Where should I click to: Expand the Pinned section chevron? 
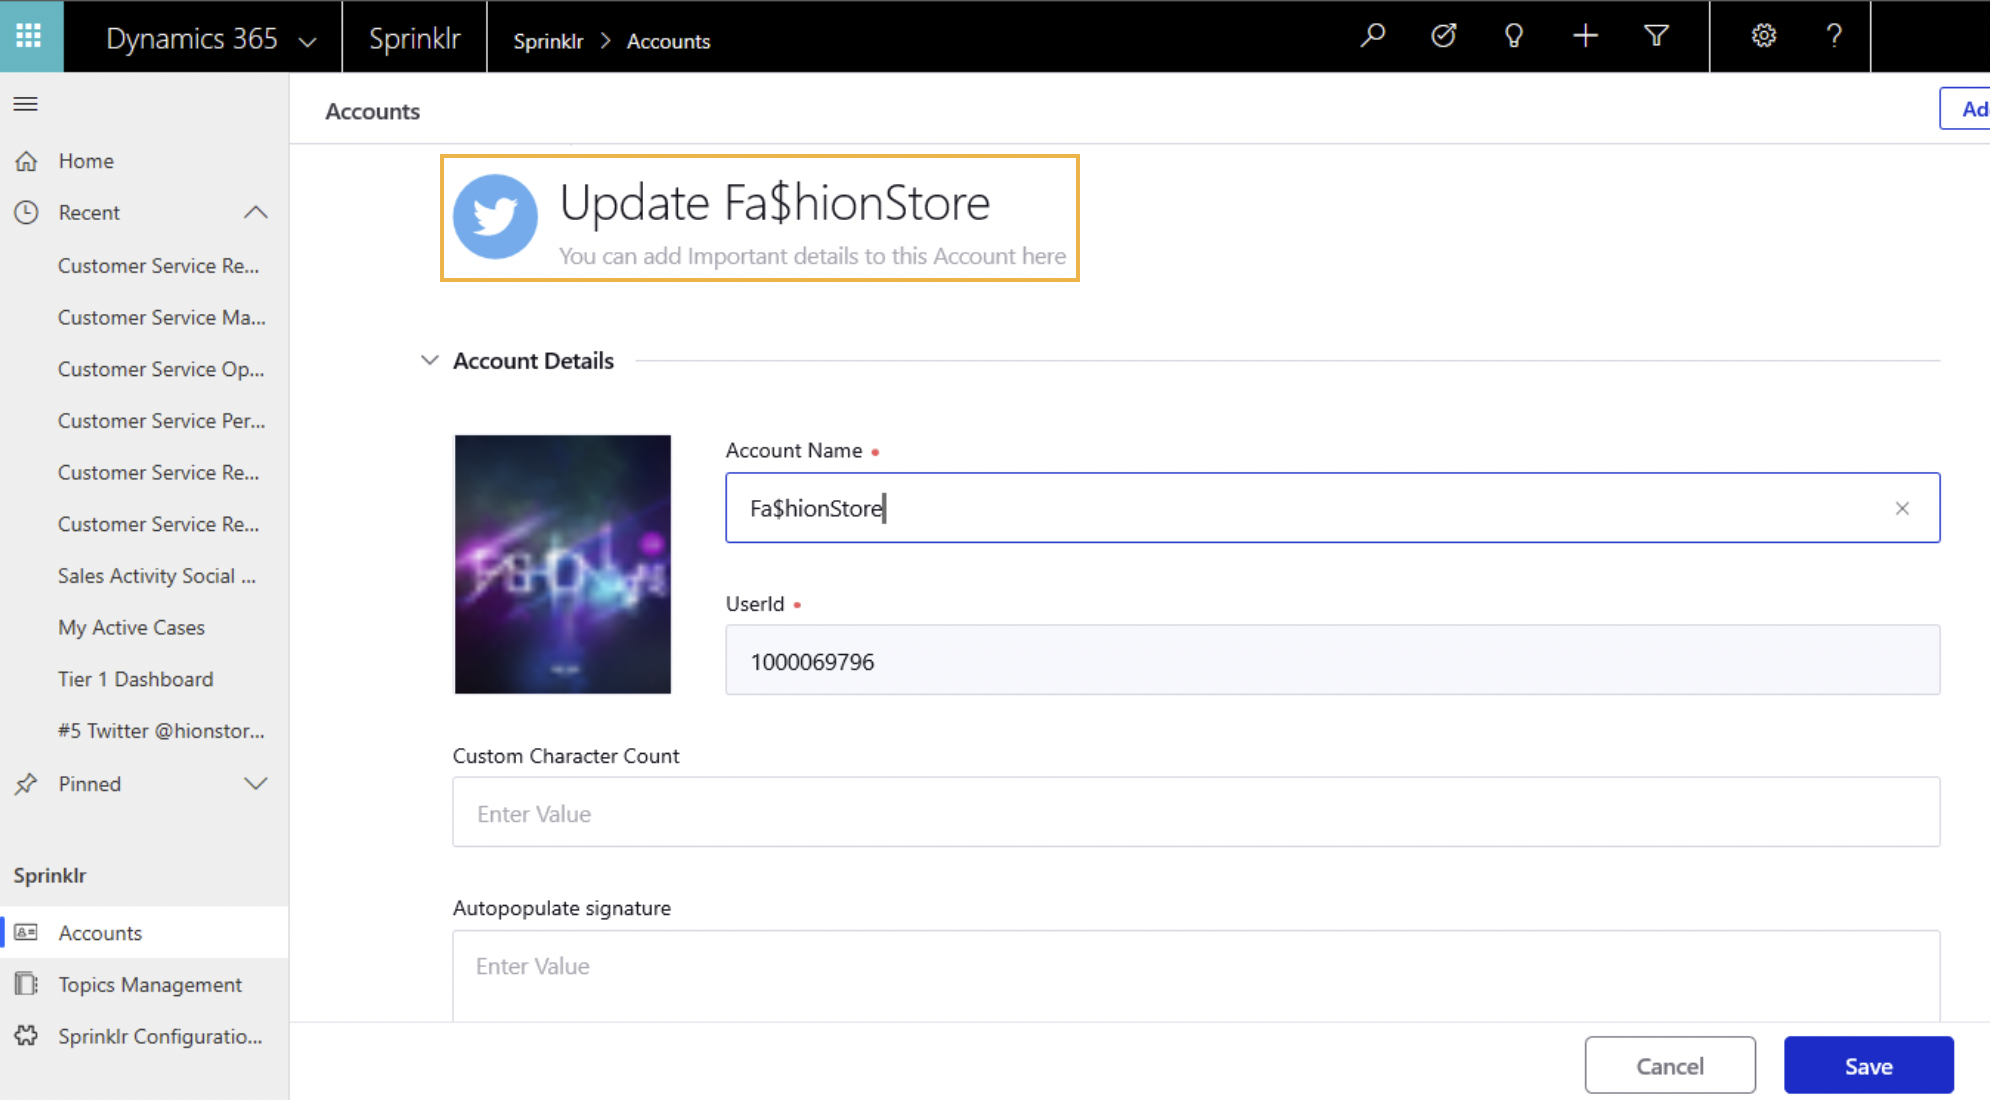coord(256,784)
